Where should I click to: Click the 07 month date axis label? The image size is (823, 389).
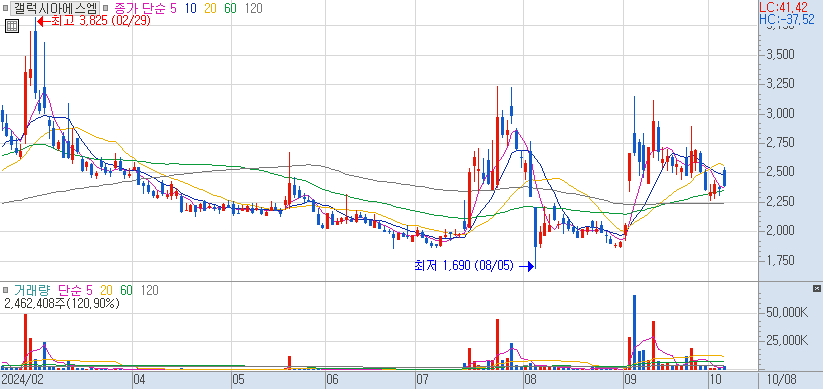point(422,379)
